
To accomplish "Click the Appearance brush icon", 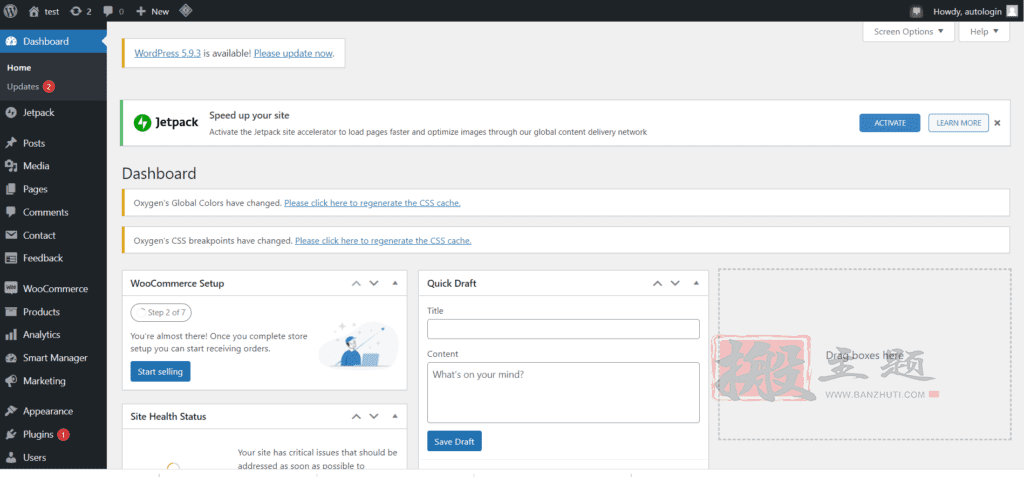I will (11, 411).
